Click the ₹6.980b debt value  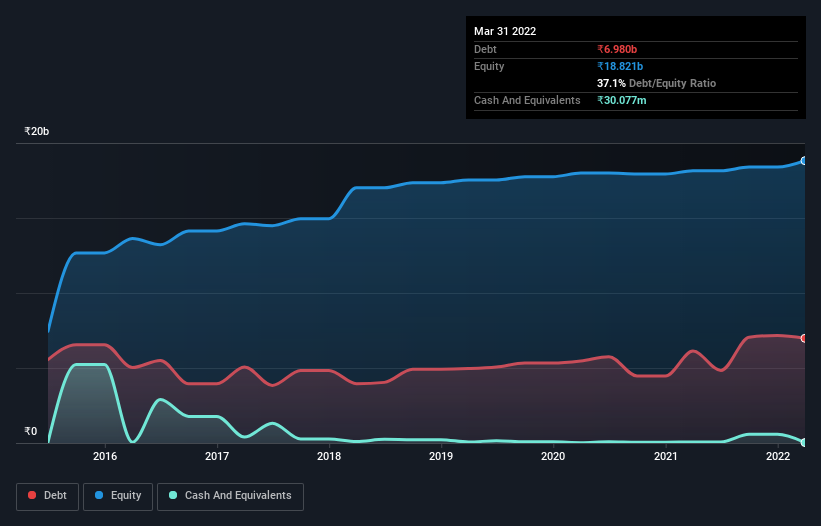coord(617,49)
